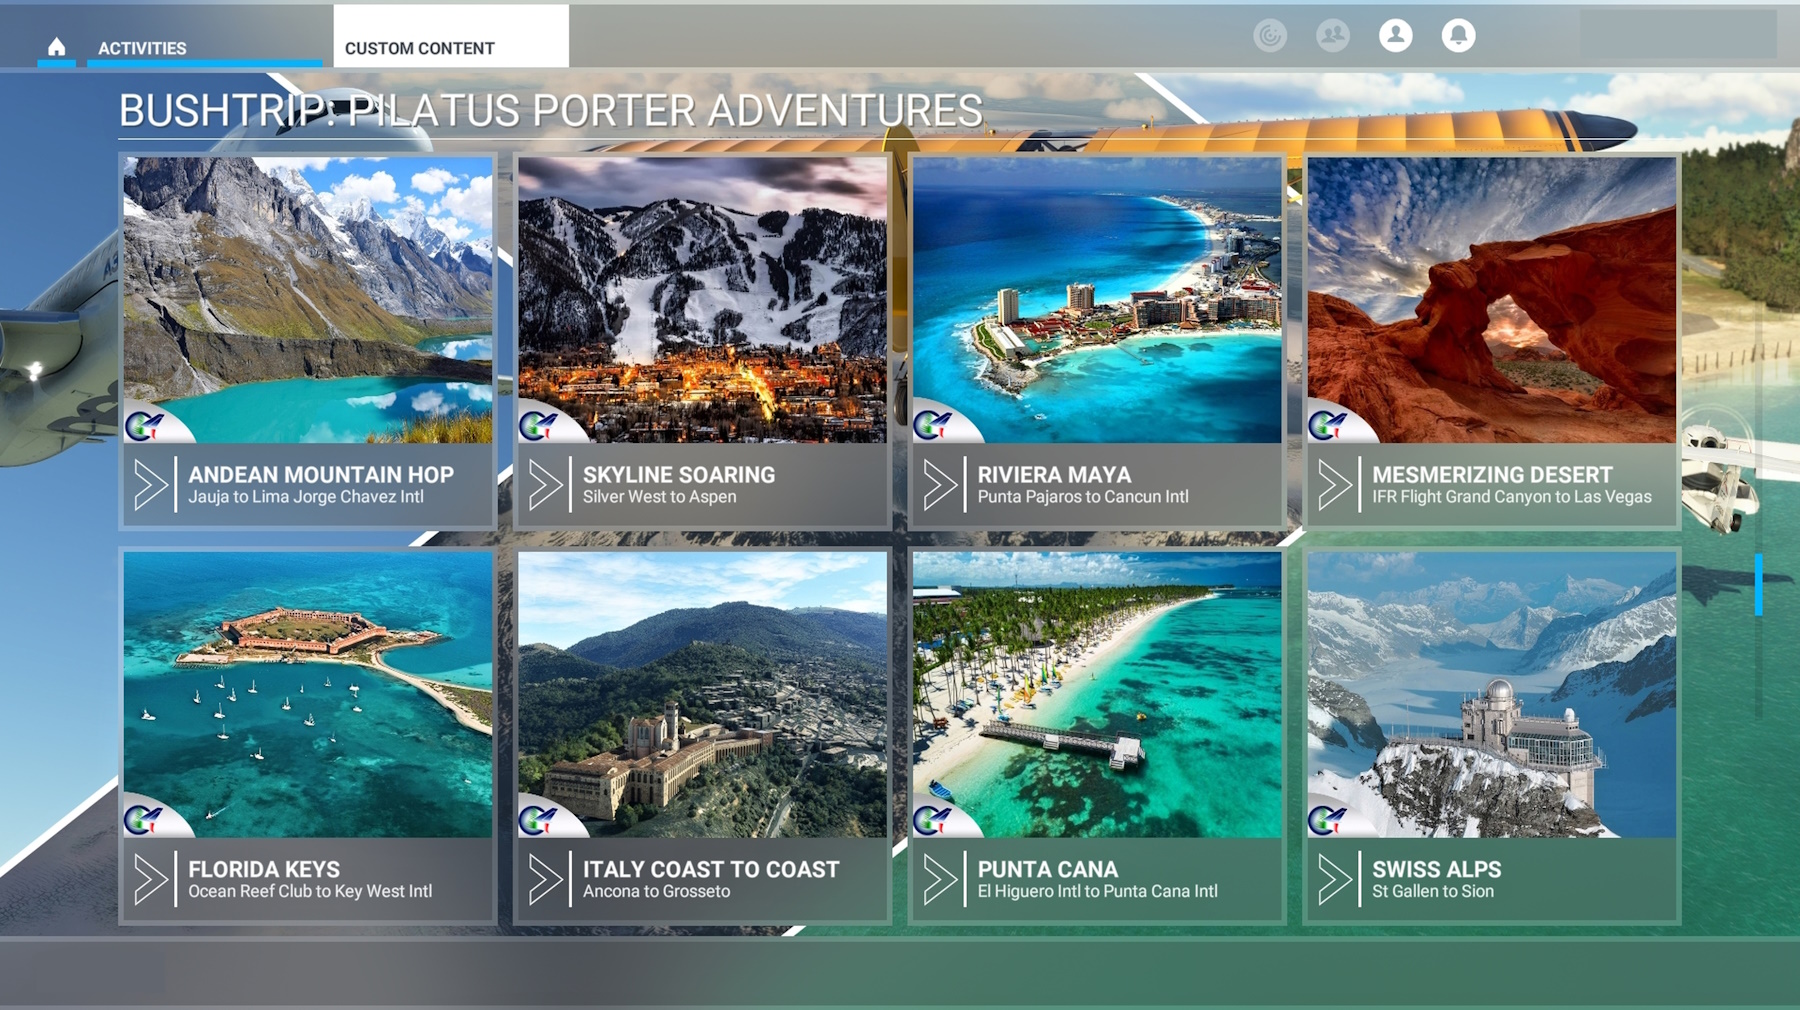Image resolution: width=1800 pixels, height=1010 pixels.
Task: Open the friends group icon
Action: point(1332,36)
